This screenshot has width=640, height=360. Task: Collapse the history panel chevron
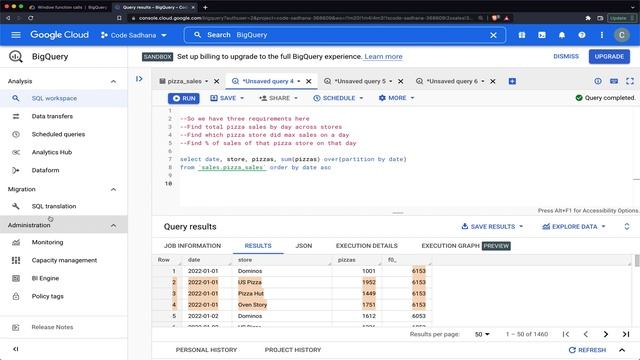click(x=622, y=350)
